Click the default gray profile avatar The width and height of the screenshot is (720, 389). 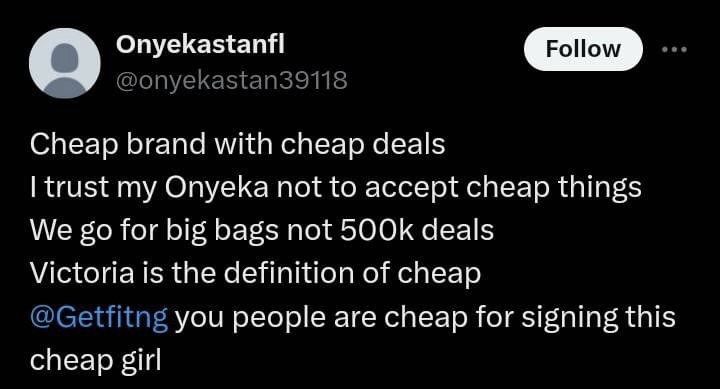tap(65, 63)
